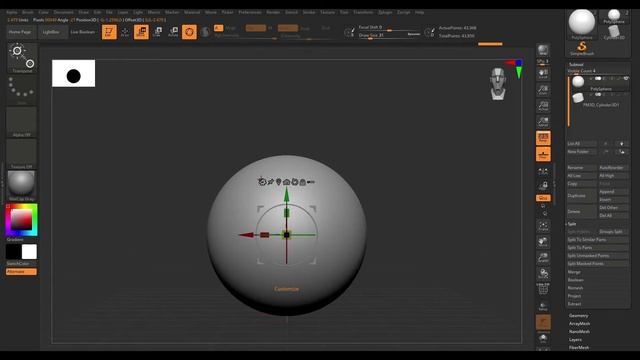Toggle PolyFrame line fill display
The image size is (640, 360).
[543, 289]
